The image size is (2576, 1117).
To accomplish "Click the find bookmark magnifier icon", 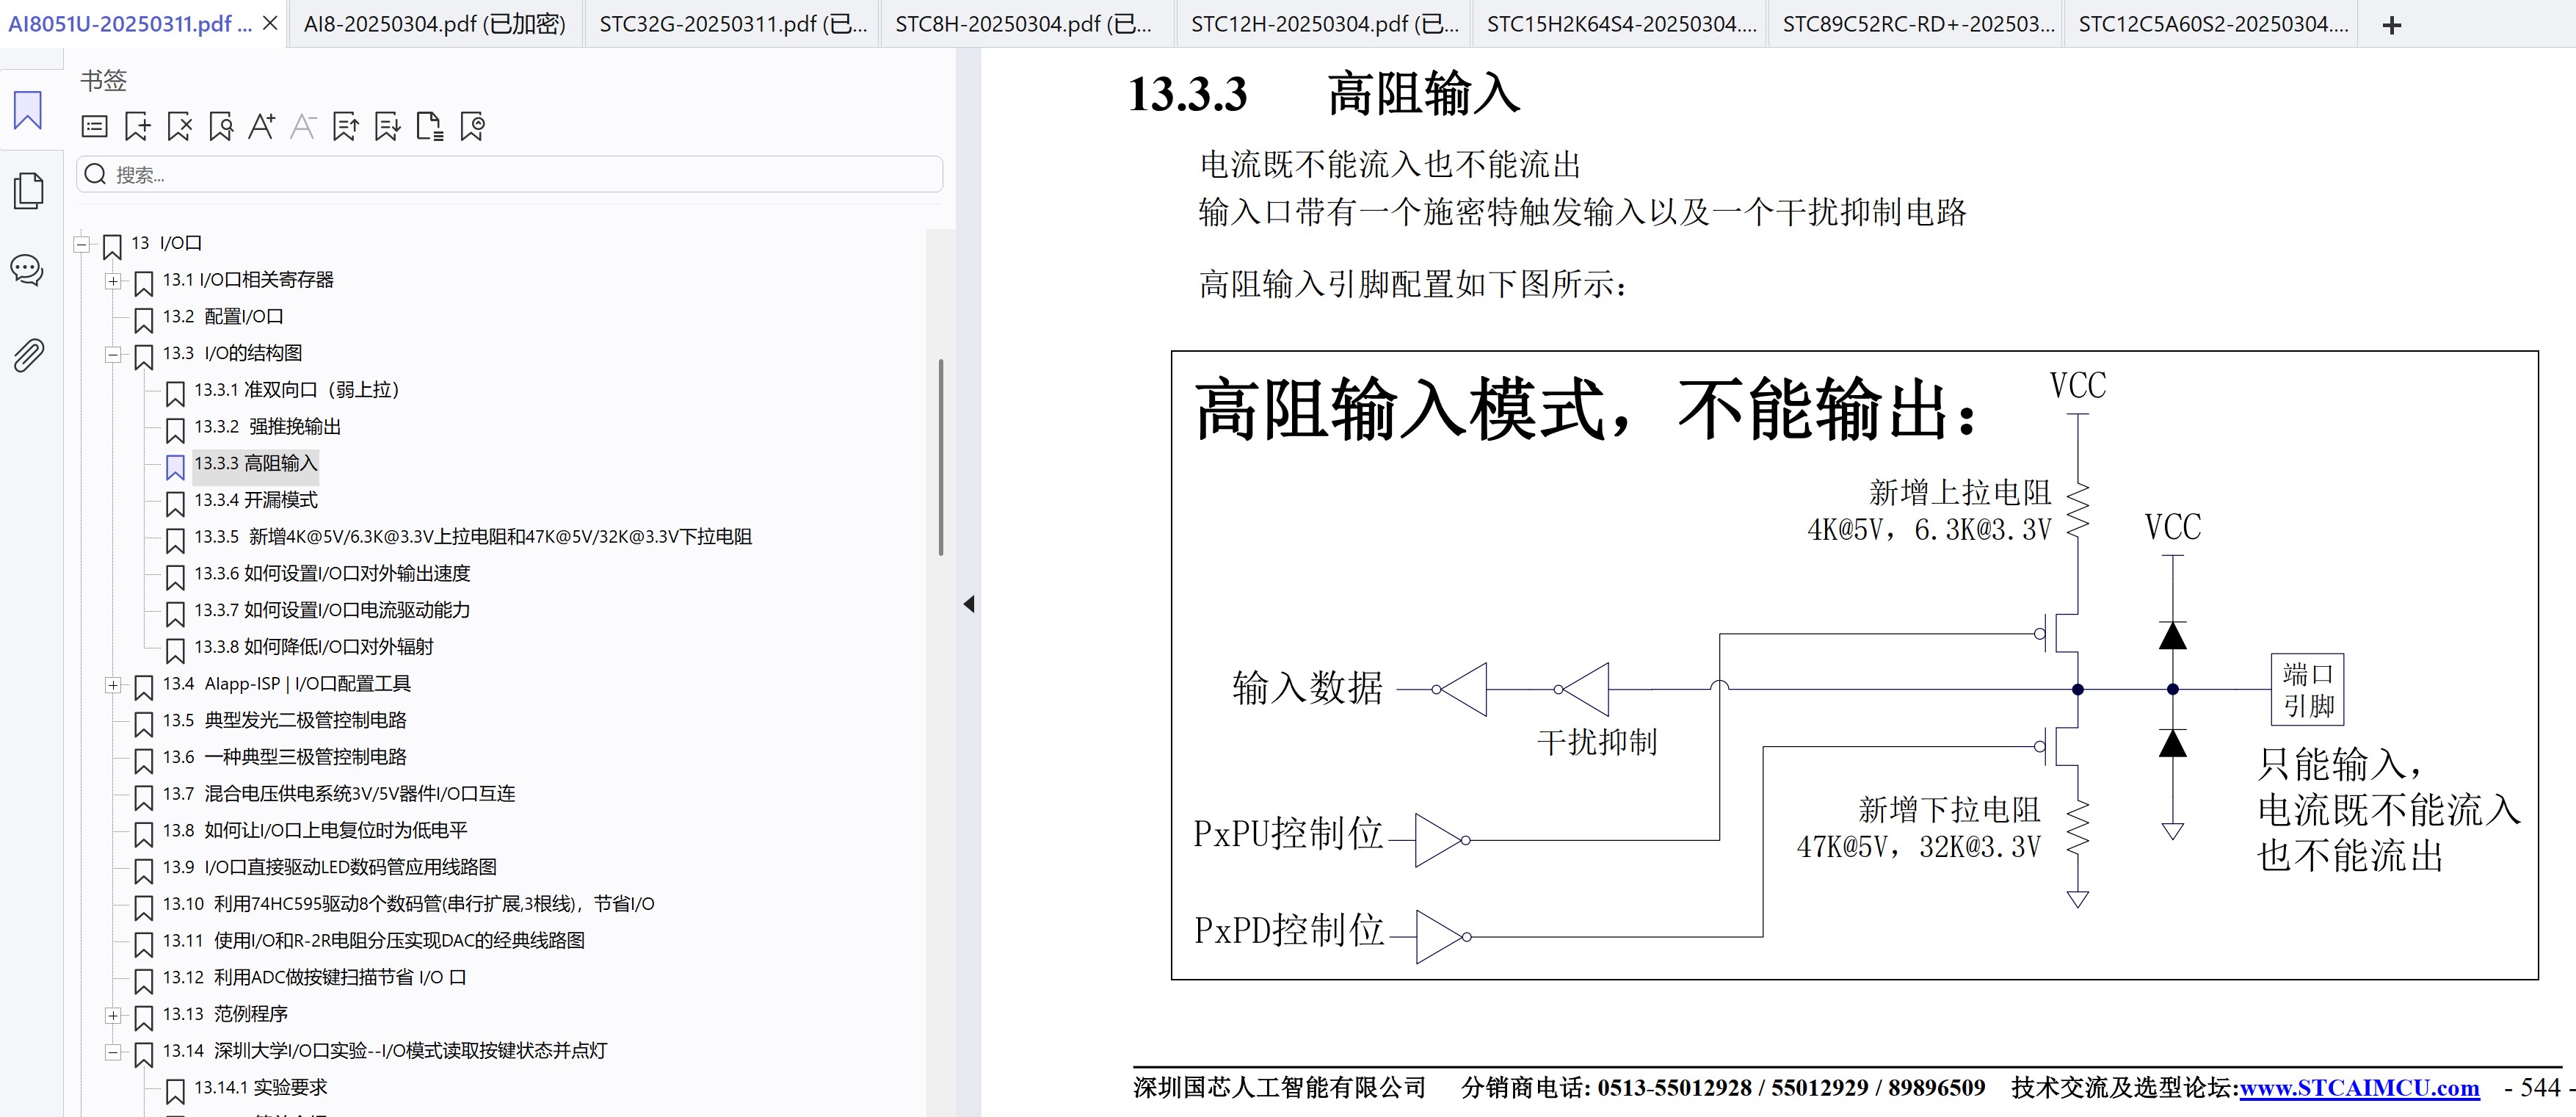I will point(221,126).
